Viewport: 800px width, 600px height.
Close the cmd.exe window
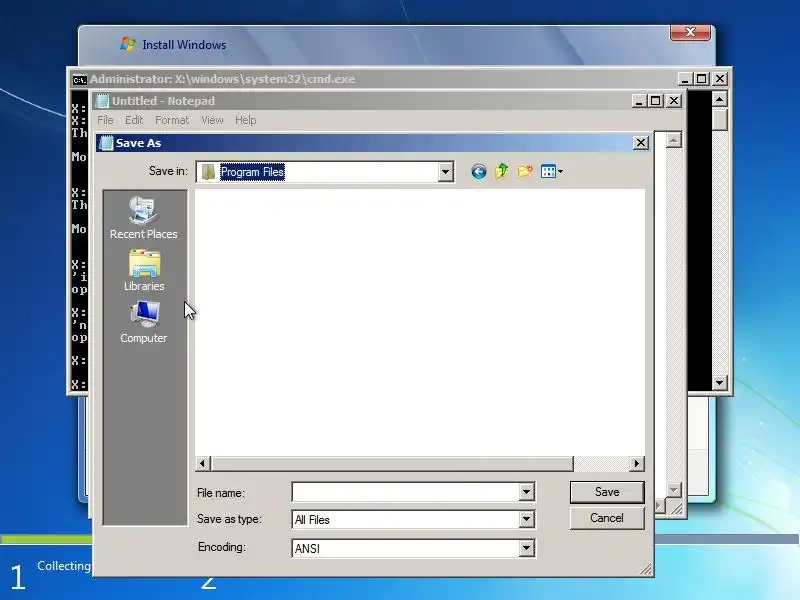720,79
